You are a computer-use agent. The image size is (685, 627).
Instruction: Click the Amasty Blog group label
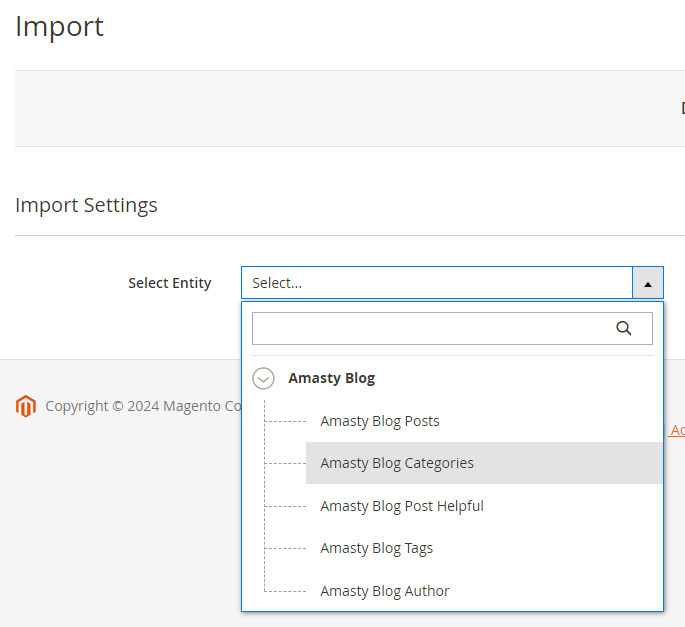(x=332, y=378)
